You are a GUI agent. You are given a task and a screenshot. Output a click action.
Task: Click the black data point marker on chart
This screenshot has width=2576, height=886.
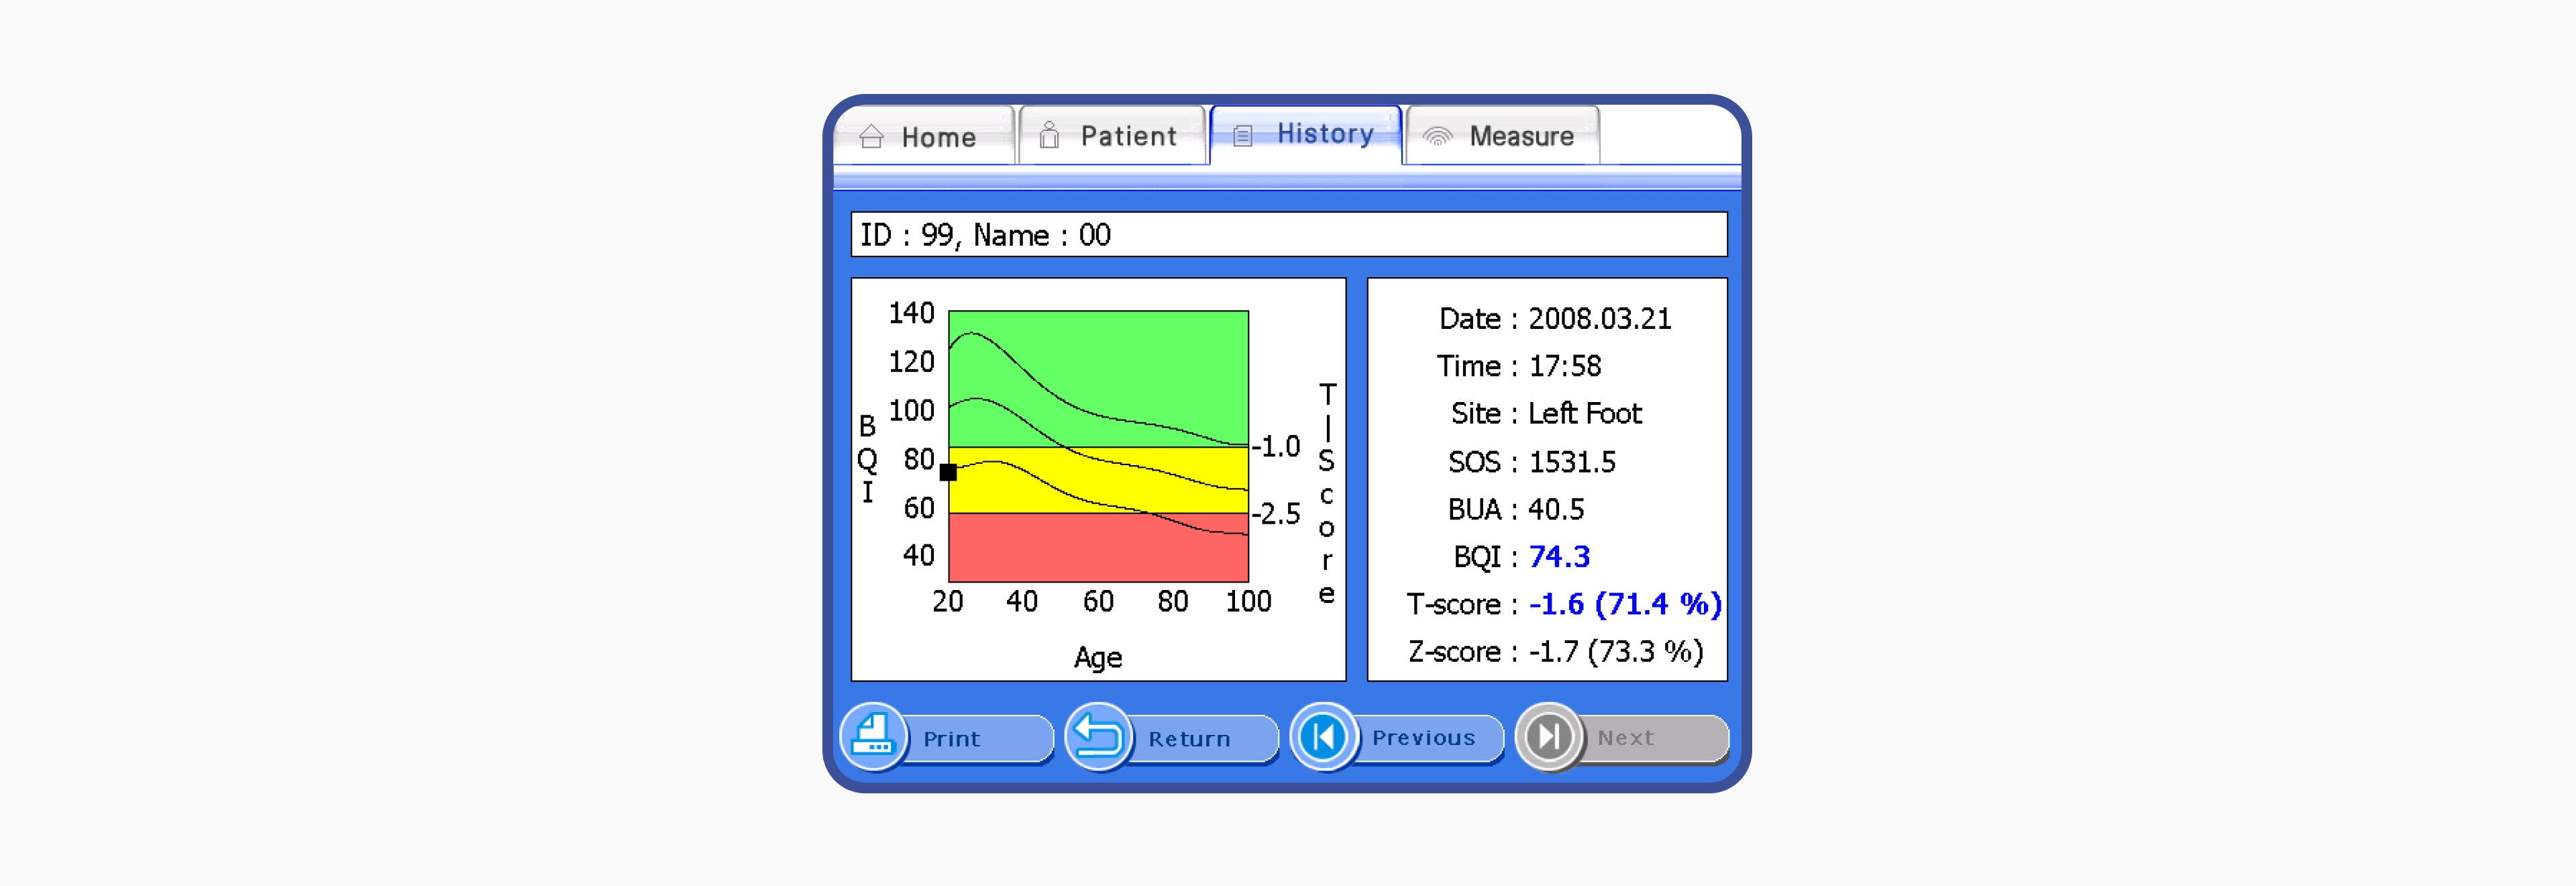pos(948,472)
